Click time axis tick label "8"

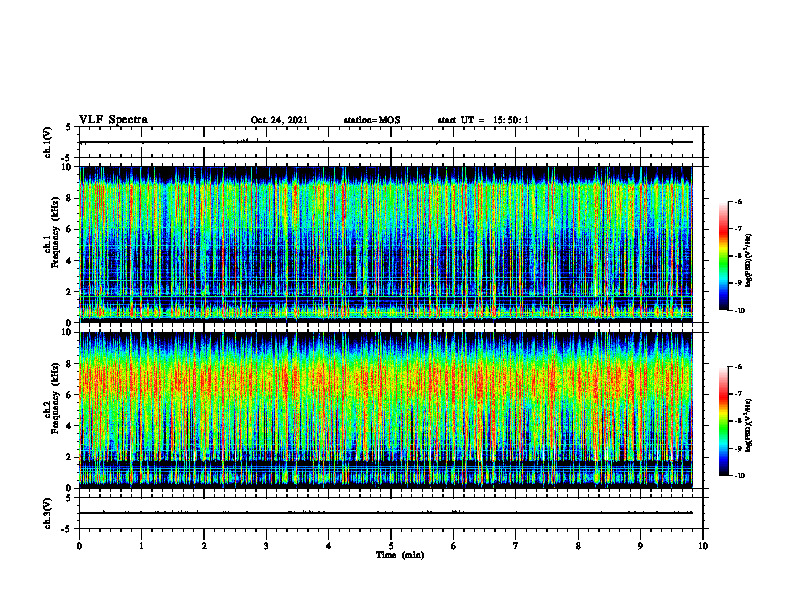[578, 546]
